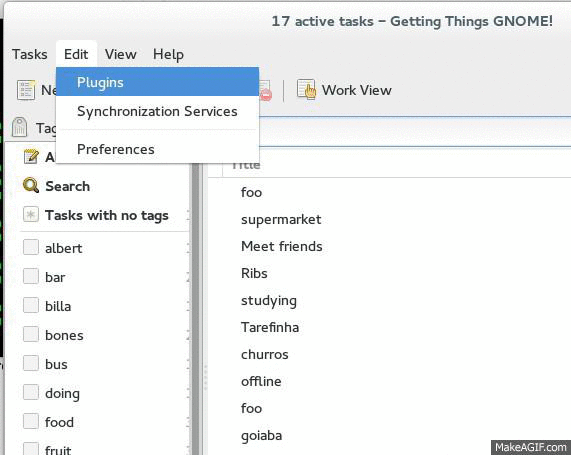The width and height of the screenshot is (571, 455).
Task: Open the Tasks menu
Action: coord(29,54)
